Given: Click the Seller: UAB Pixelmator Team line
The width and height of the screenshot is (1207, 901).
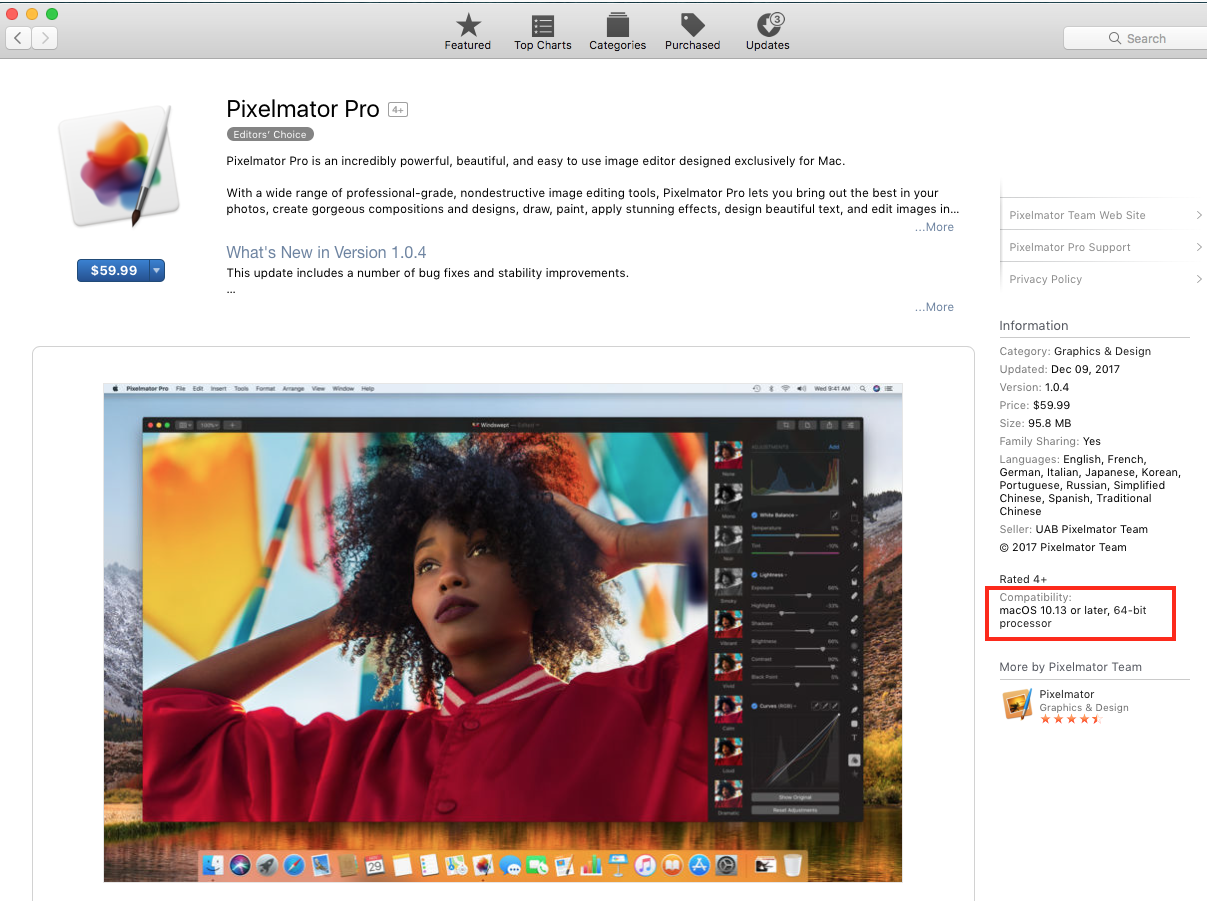Looking at the screenshot, I should (x=1074, y=529).
